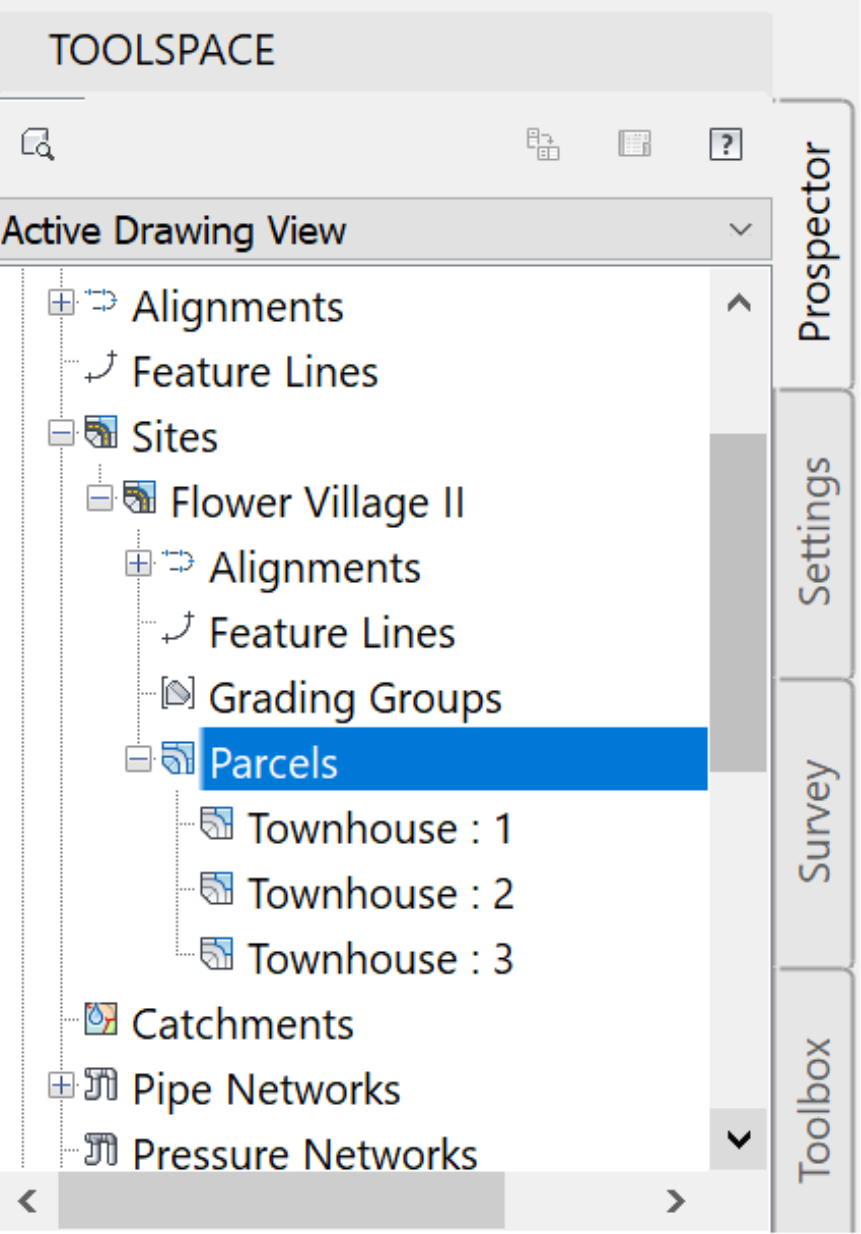Select Alignments label under Flower Village II
861x1234 pixels.
pos(315,568)
